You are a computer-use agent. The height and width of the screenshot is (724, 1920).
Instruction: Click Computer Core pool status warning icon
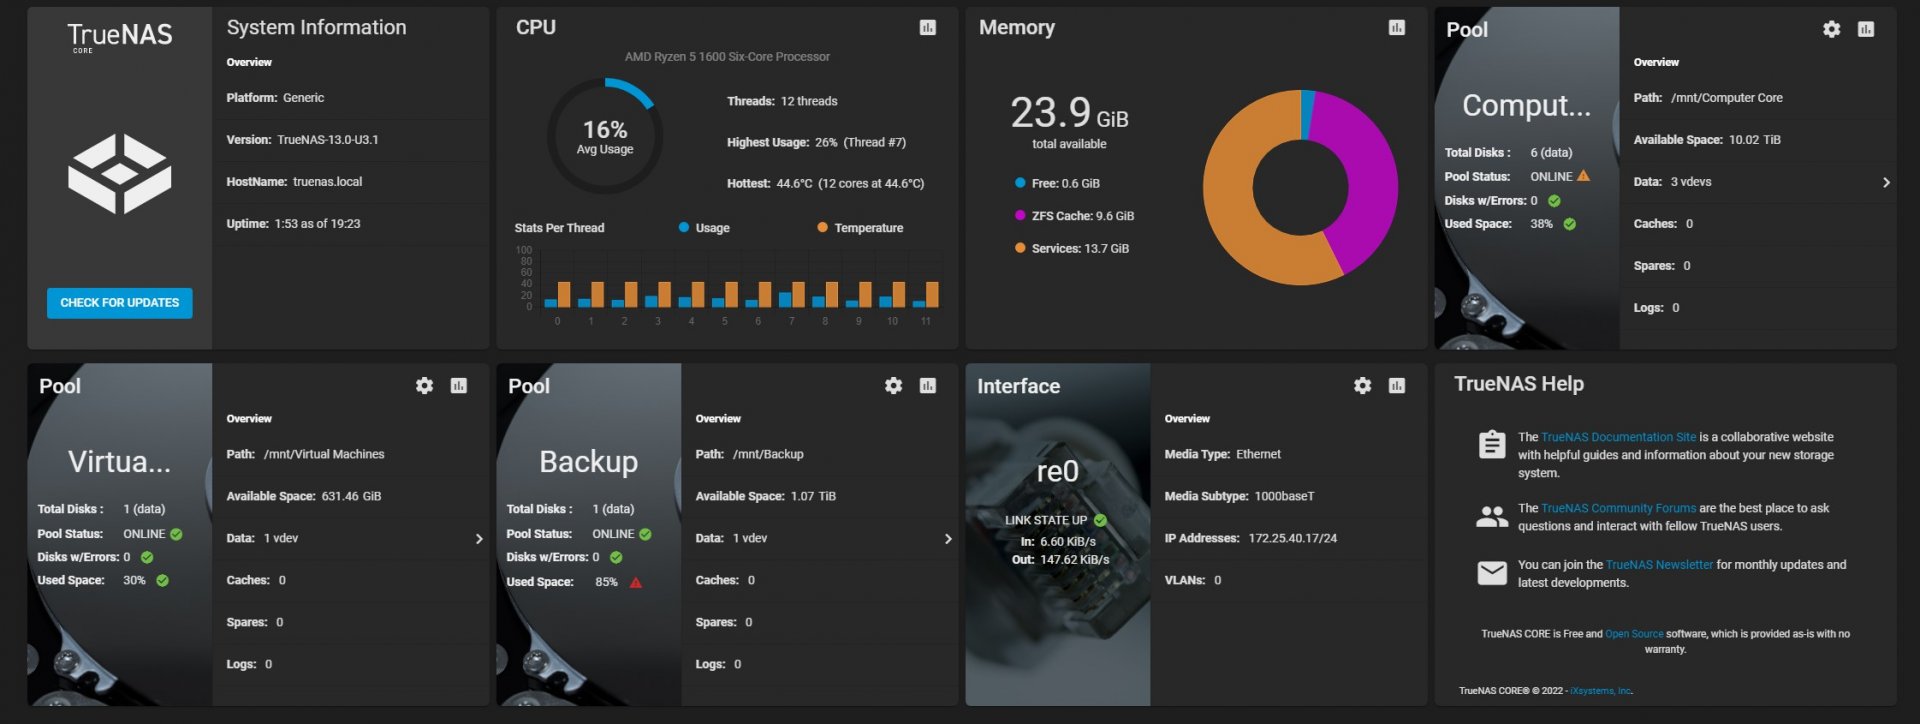1583,176
